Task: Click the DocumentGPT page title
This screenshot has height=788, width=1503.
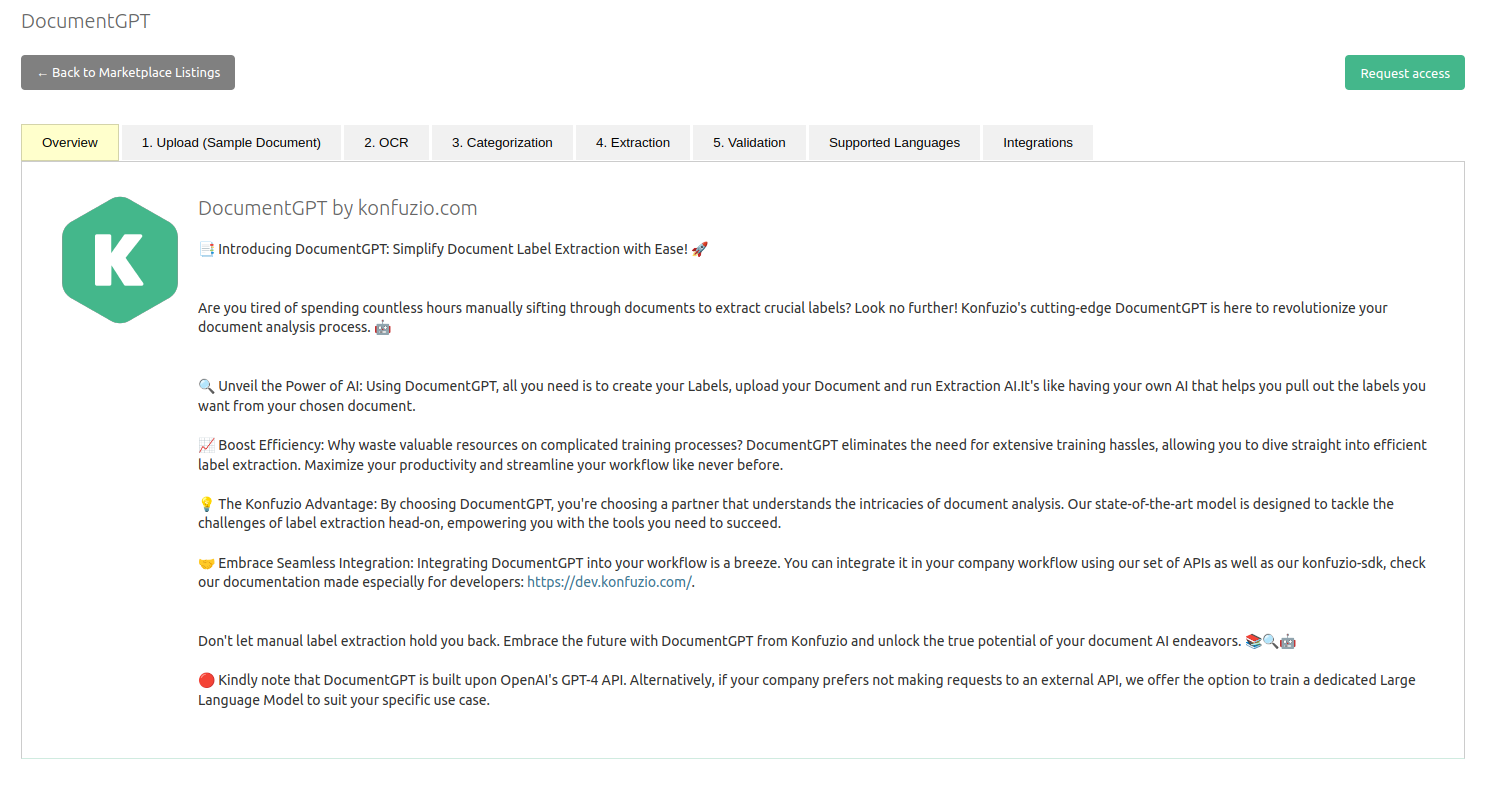Action: coord(86,21)
